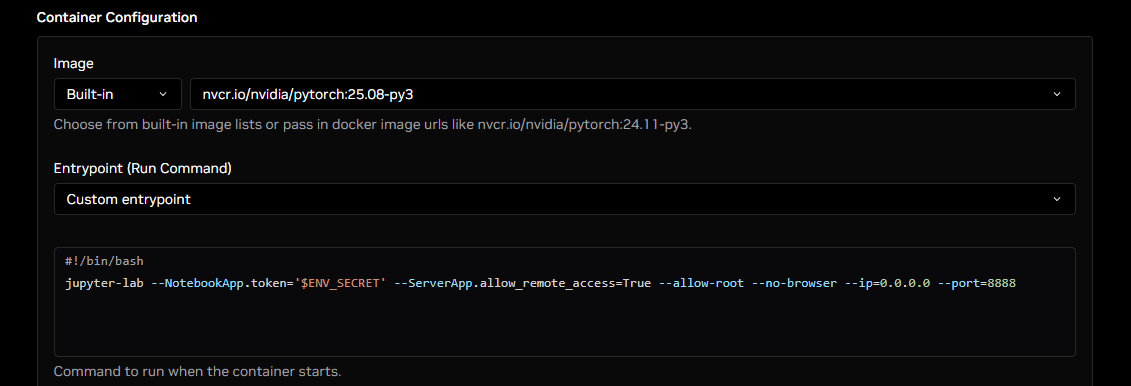This screenshot has width=1131, height=386.
Task: Click inside the entrypoint command editor
Action: pos(565,302)
